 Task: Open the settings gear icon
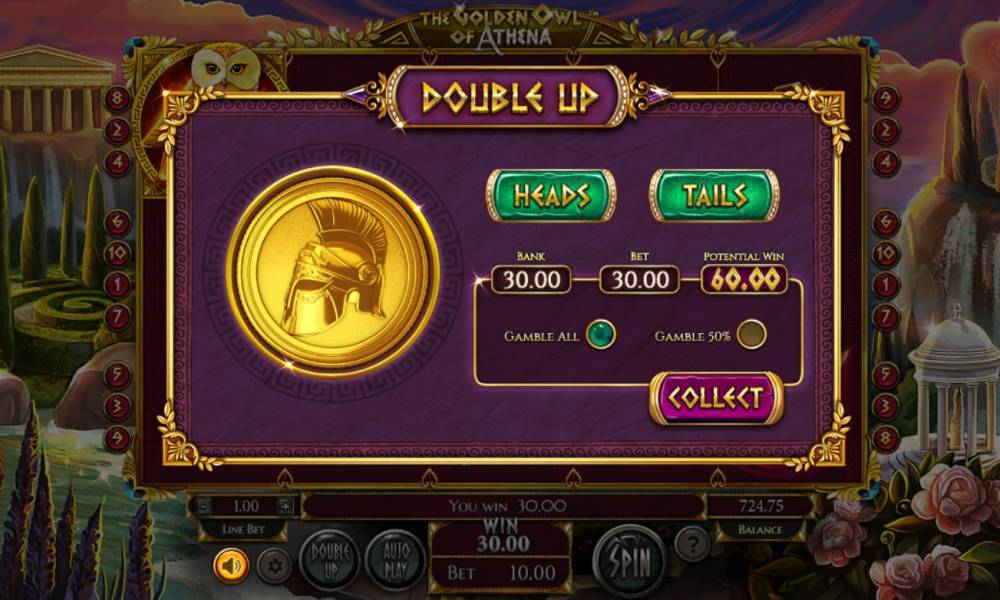[275, 565]
